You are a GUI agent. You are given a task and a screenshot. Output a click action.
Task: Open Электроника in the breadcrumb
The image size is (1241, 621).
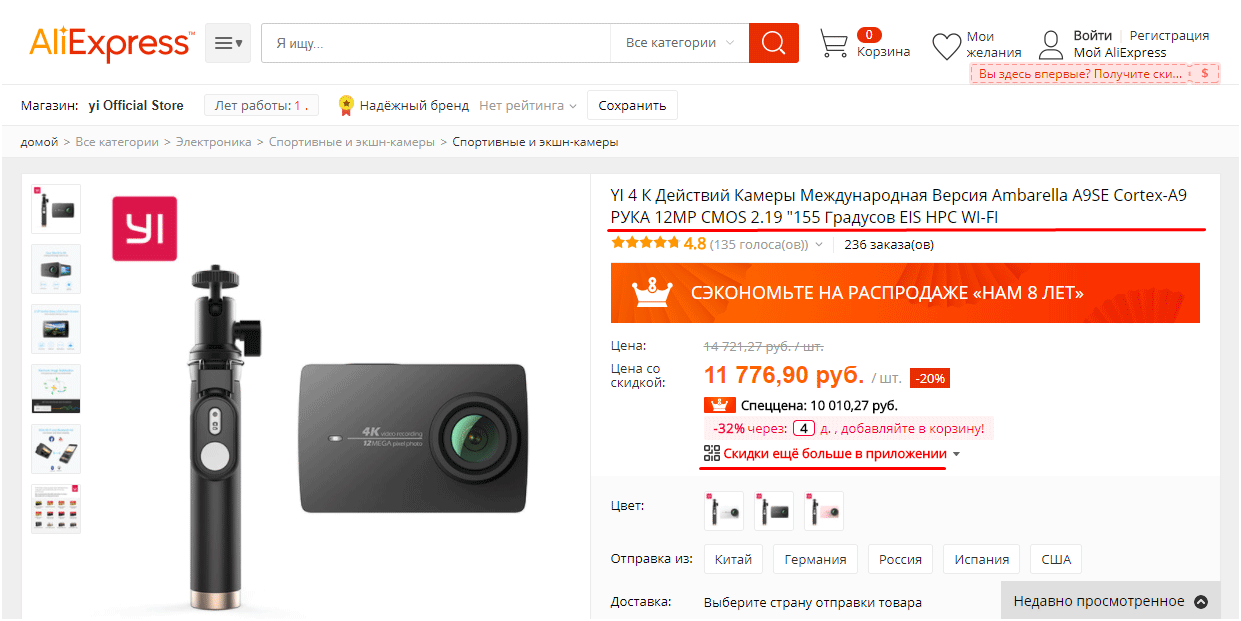(x=214, y=142)
